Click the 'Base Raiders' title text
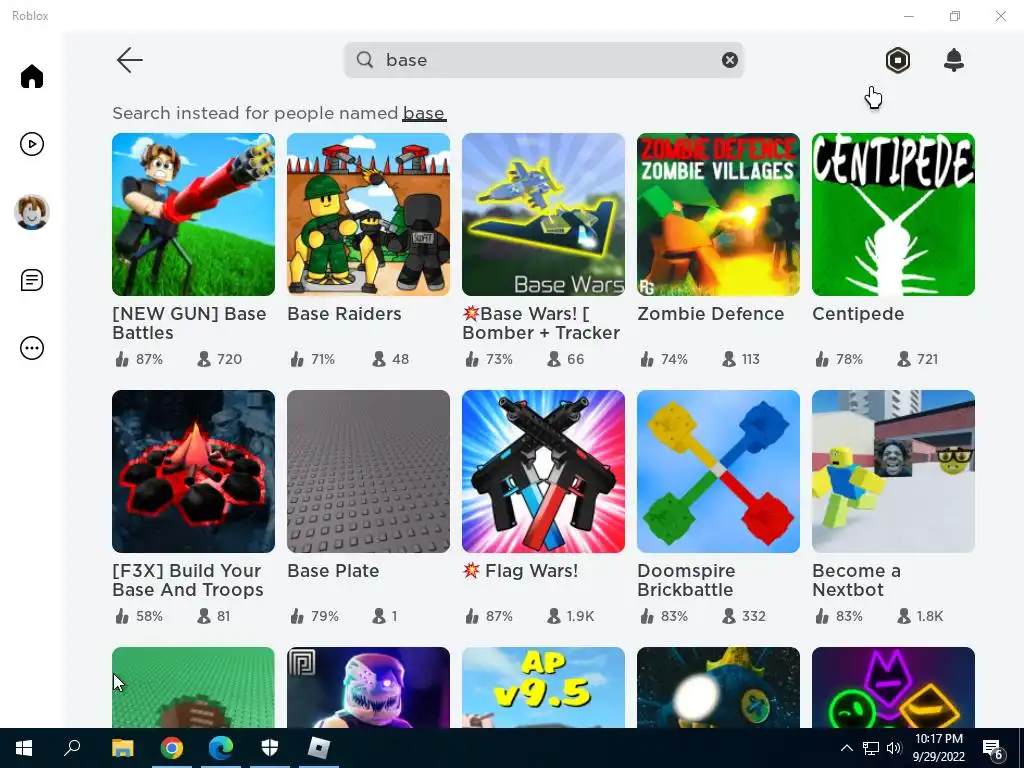 pyautogui.click(x=344, y=313)
